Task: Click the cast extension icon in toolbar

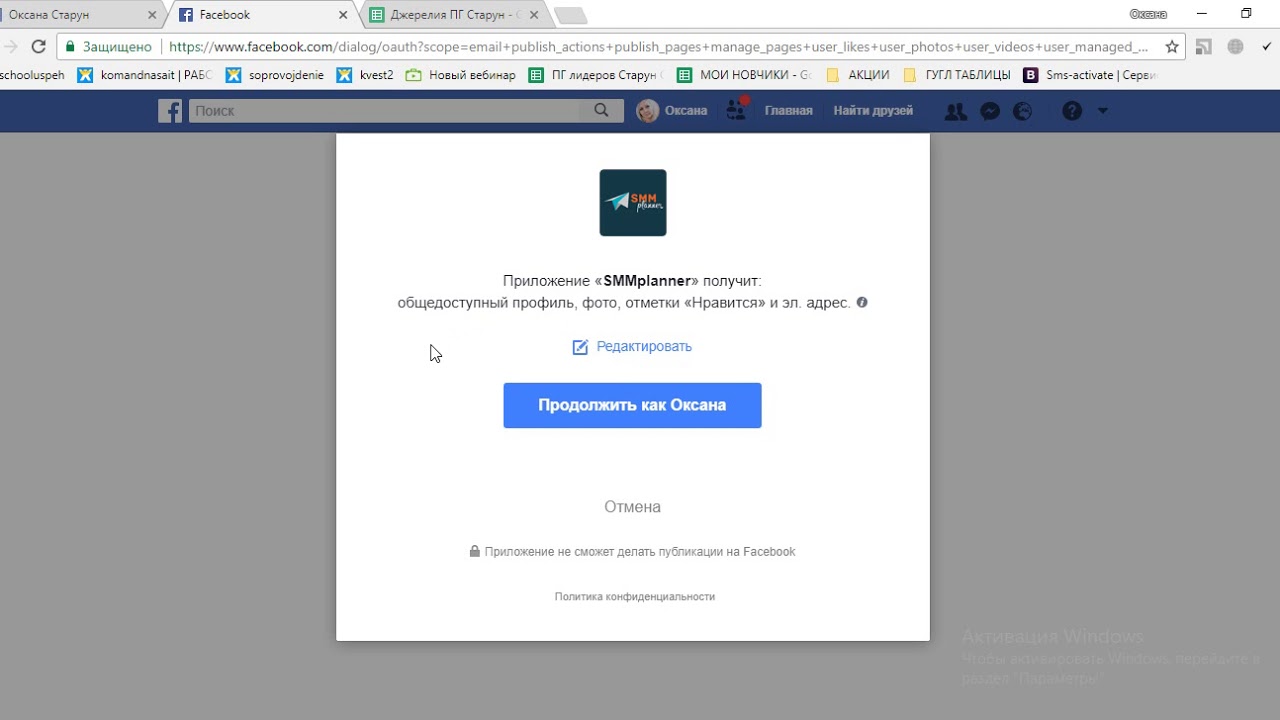Action: [1204, 47]
